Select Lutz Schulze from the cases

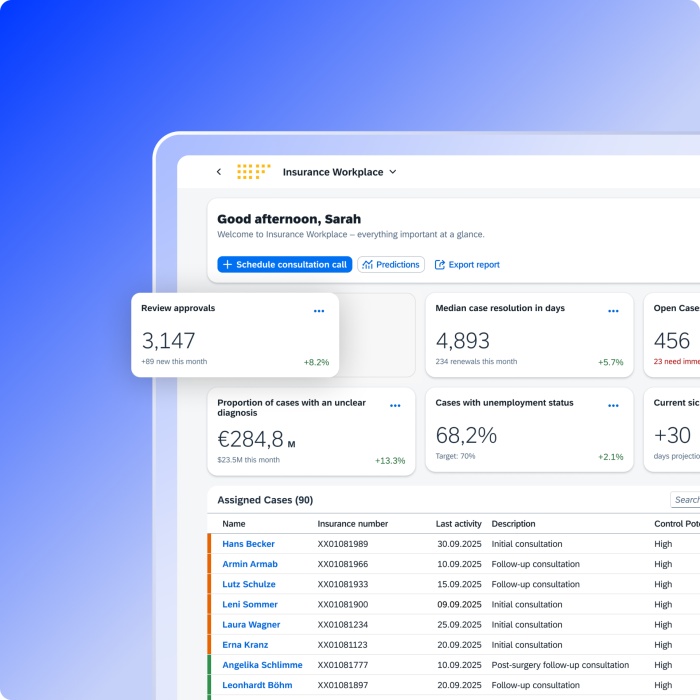(x=248, y=584)
